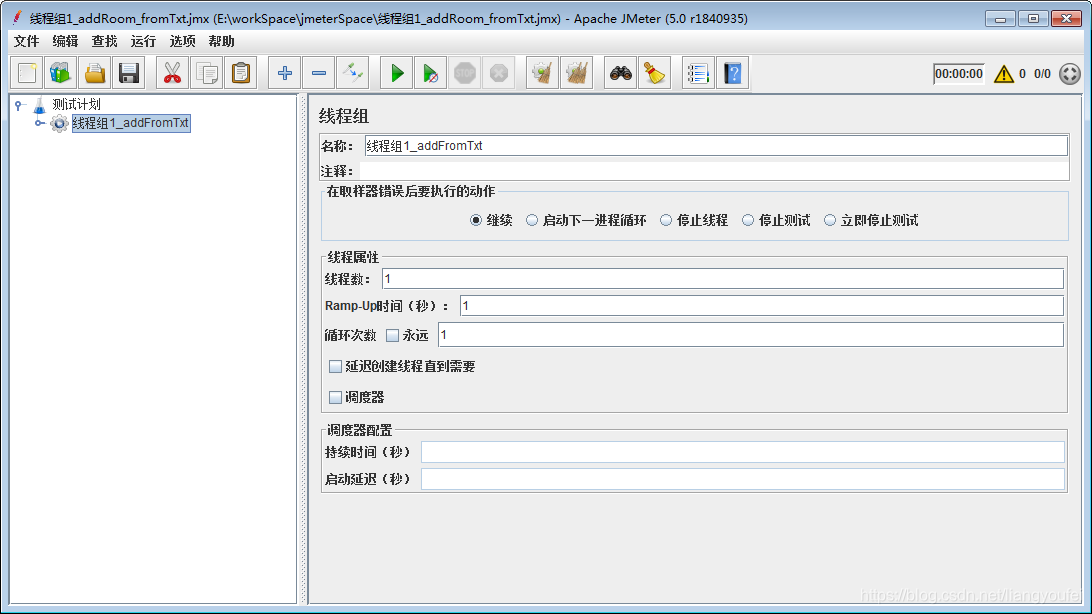The image size is (1092, 614).
Task: Click the Copy icon
Action: click(x=207, y=73)
